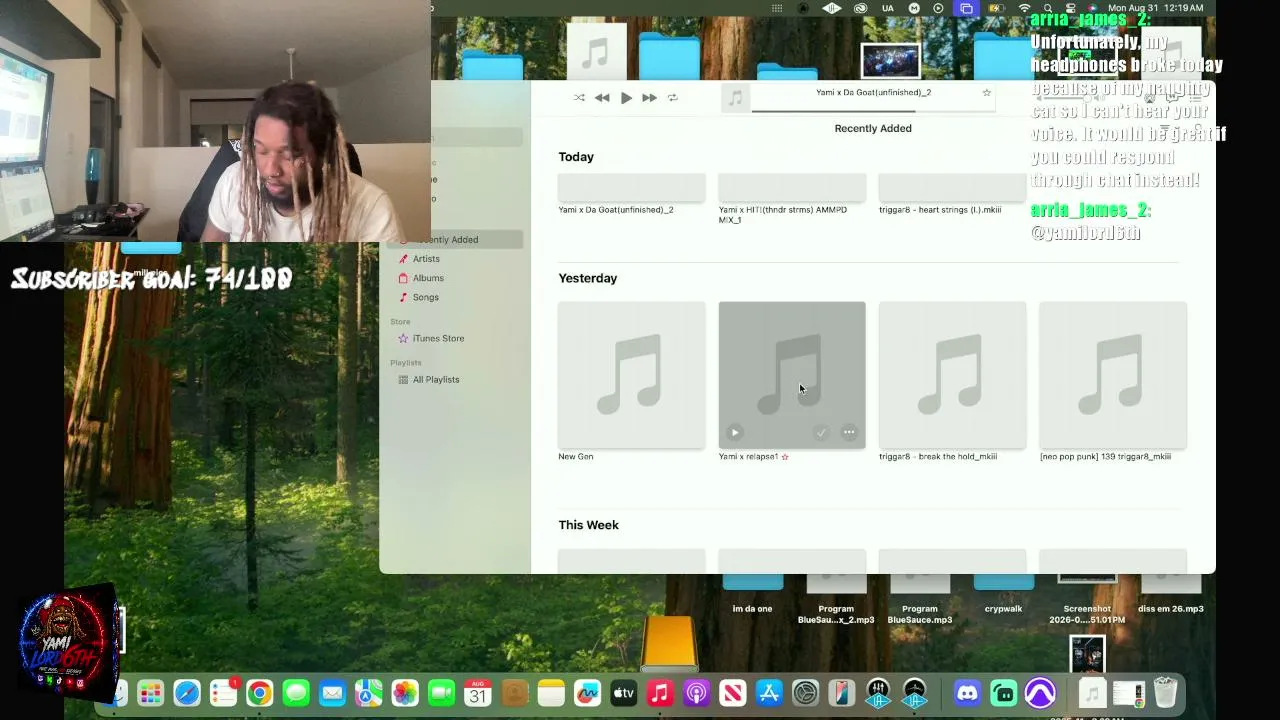Select triggar8 - heart strings (I.).mkiii
Image resolution: width=1280 pixels, height=720 pixels.
click(940, 210)
